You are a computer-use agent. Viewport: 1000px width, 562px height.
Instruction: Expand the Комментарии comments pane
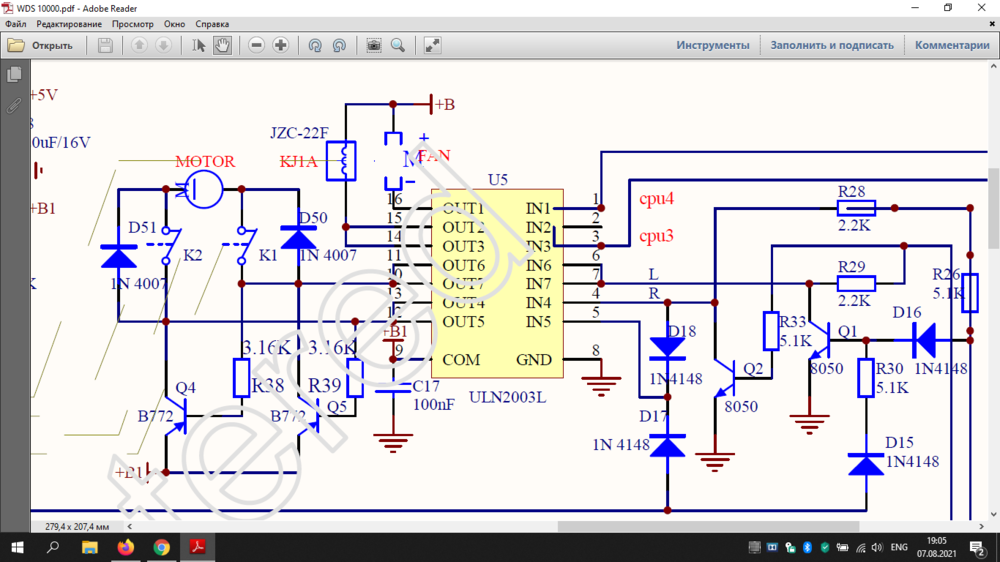(x=951, y=45)
